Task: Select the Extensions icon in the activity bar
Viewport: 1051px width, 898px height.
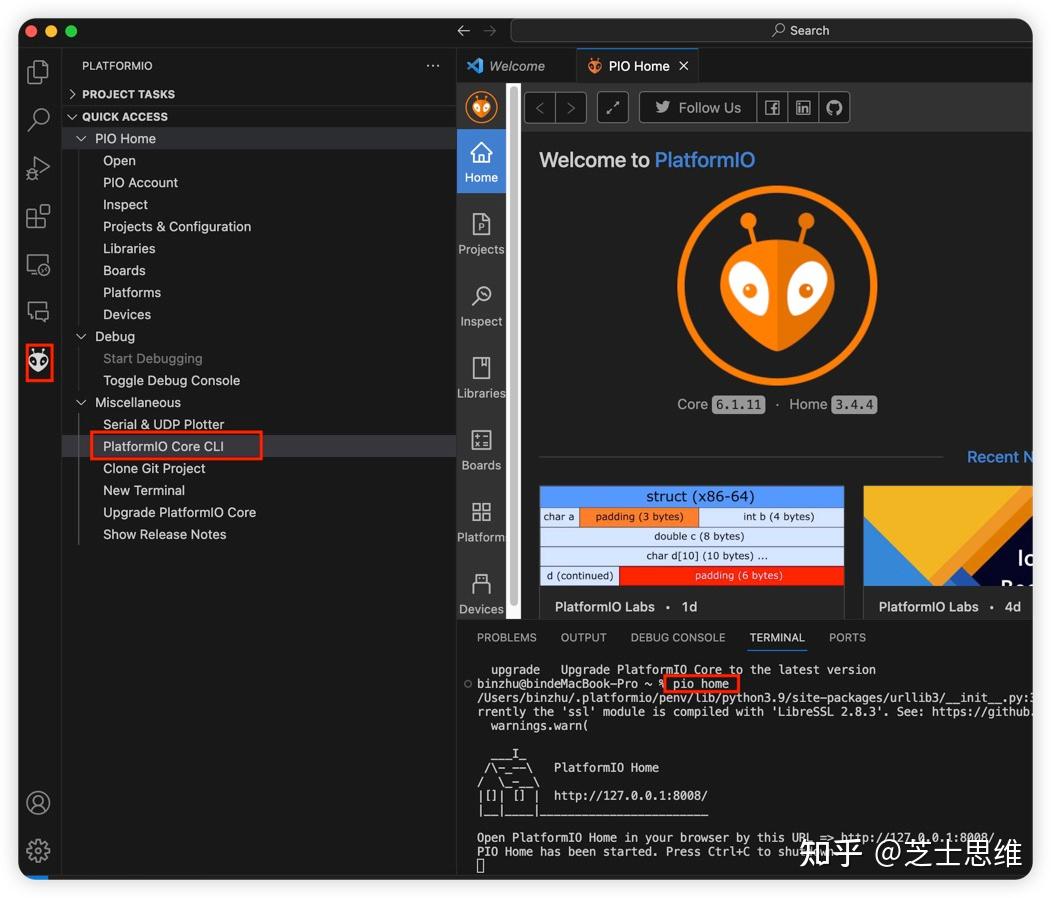Action: 37,216
